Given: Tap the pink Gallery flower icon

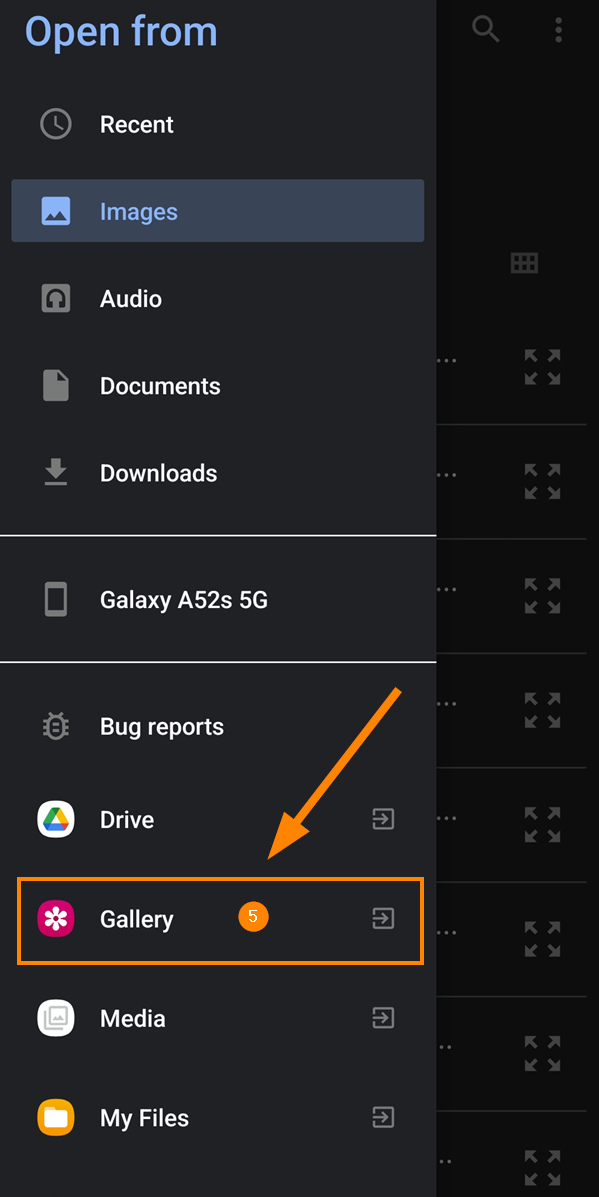Looking at the screenshot, I should click(x=56, y=919).
